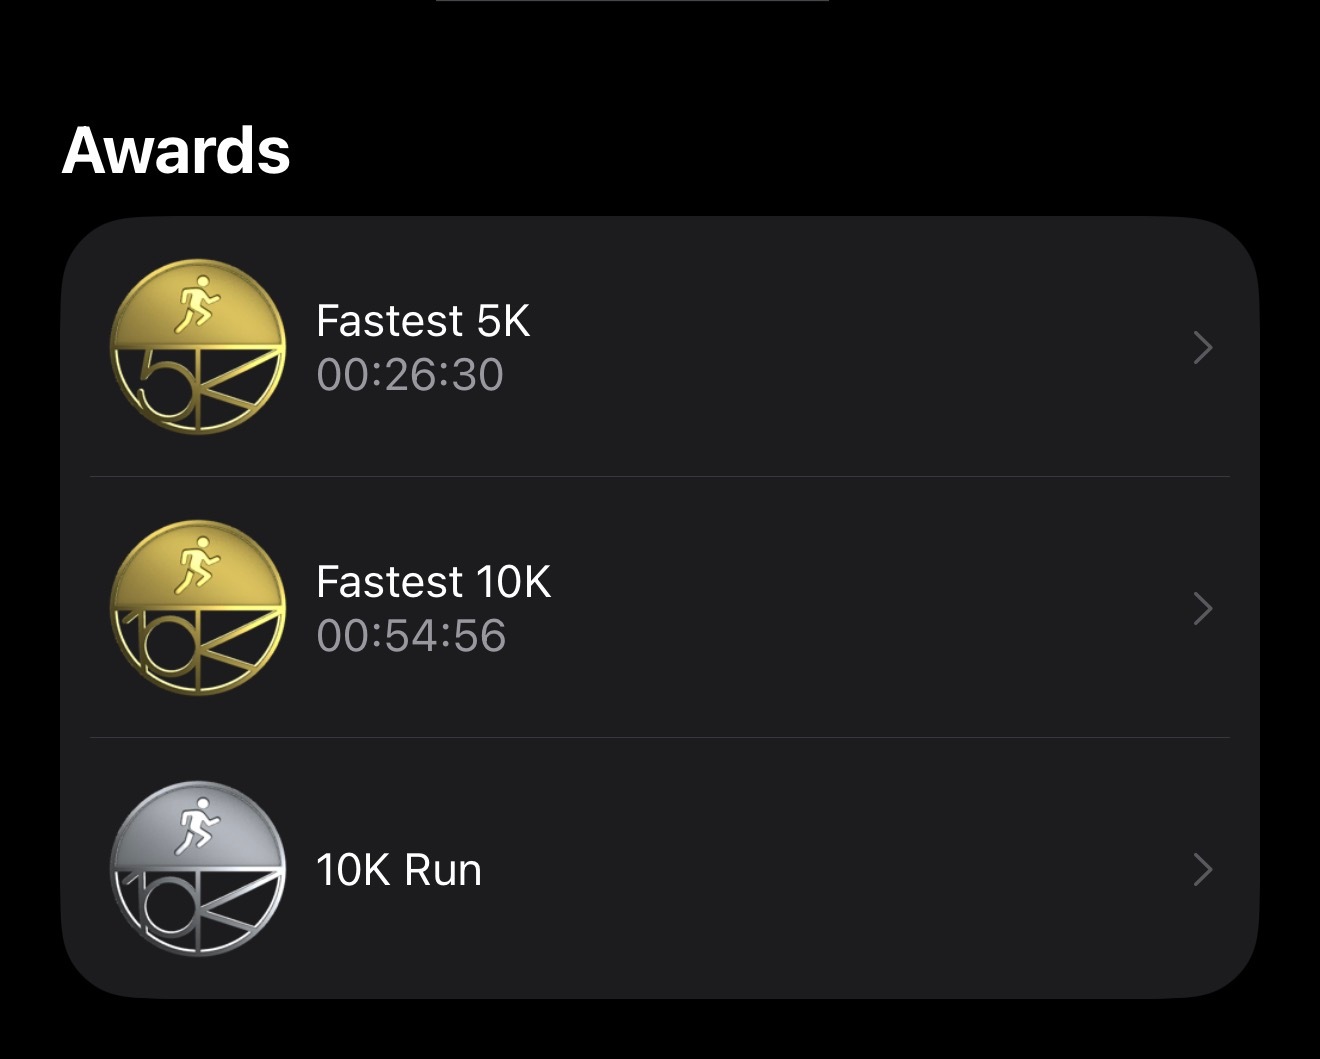Tap the gold Fastest 5K medal badge
The height and width of the screenshot is (1059, 1320).
click(x=197, y=347)
